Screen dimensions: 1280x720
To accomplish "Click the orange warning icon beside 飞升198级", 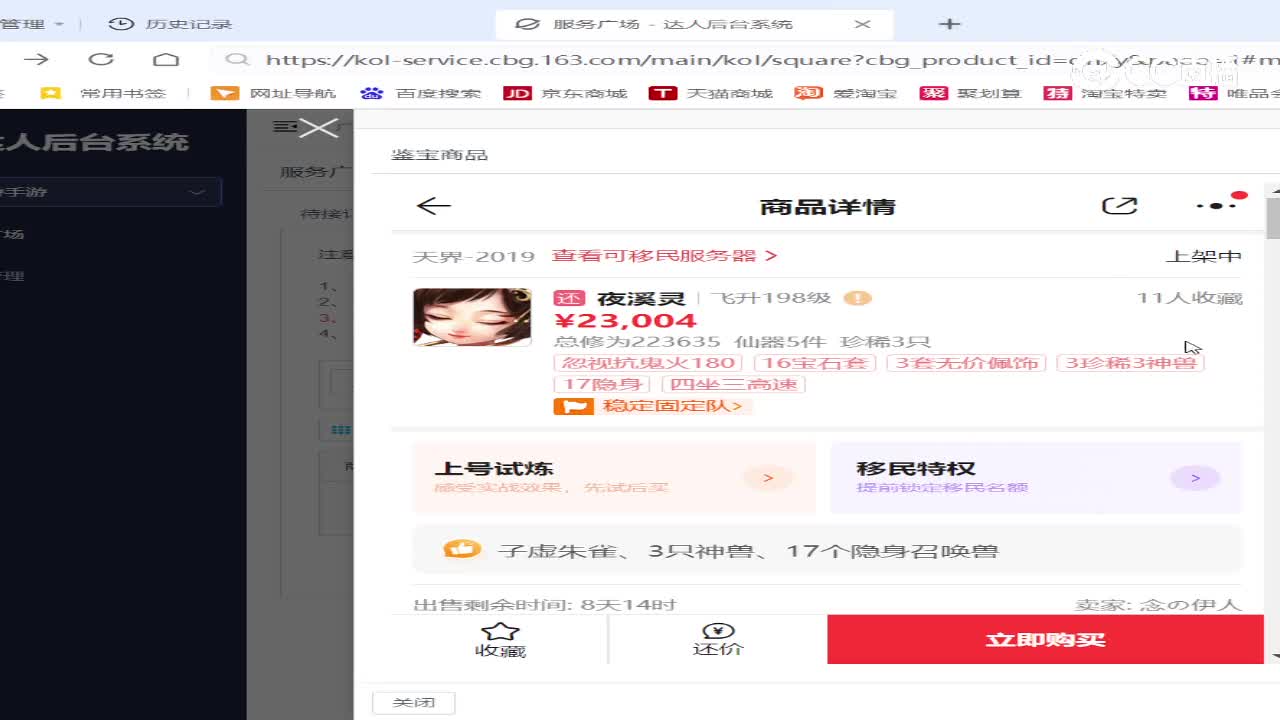I will pyautogui.click(x=858, y=298).
